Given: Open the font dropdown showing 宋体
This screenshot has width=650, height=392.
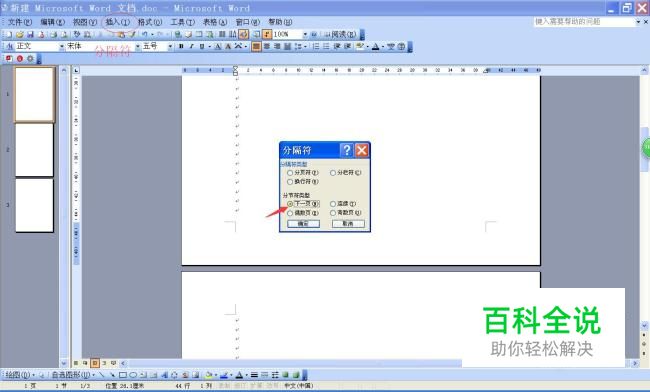Looking at the screenshot, I should coord(138,46).
